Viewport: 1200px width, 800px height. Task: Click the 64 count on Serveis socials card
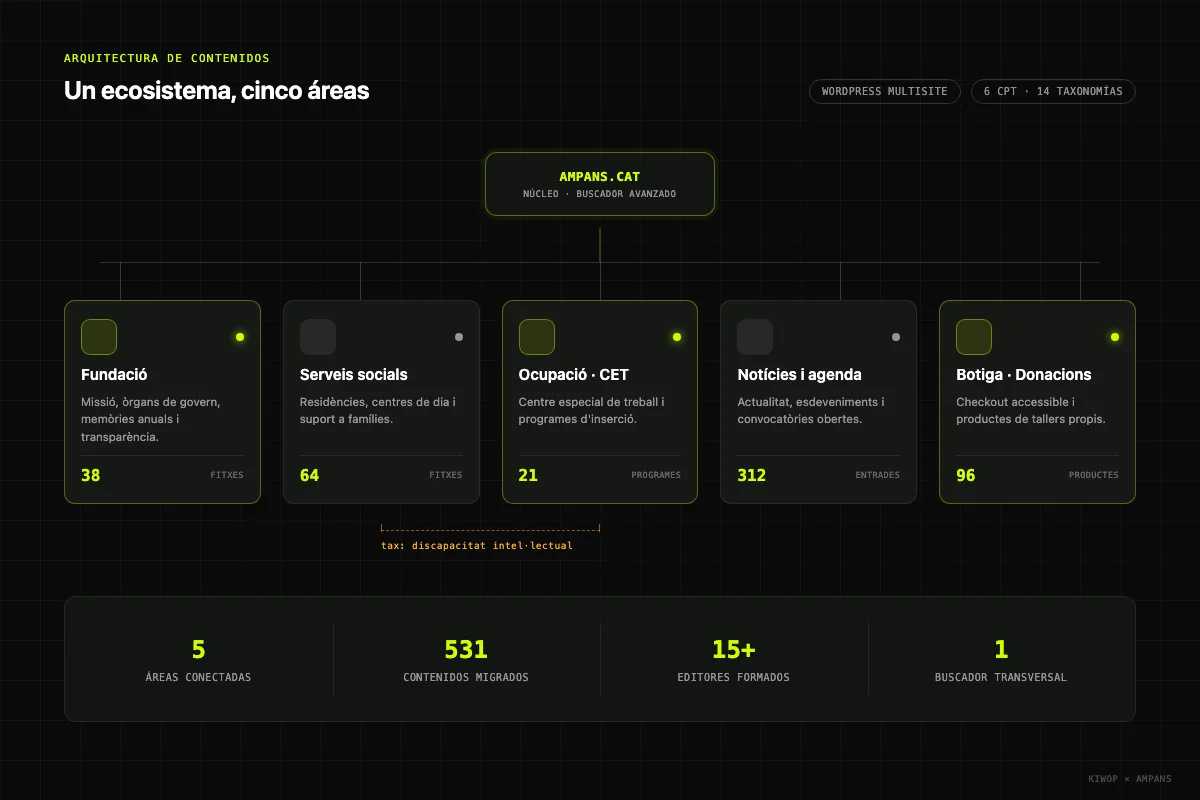pyautogui.click(x=310, y=475)
